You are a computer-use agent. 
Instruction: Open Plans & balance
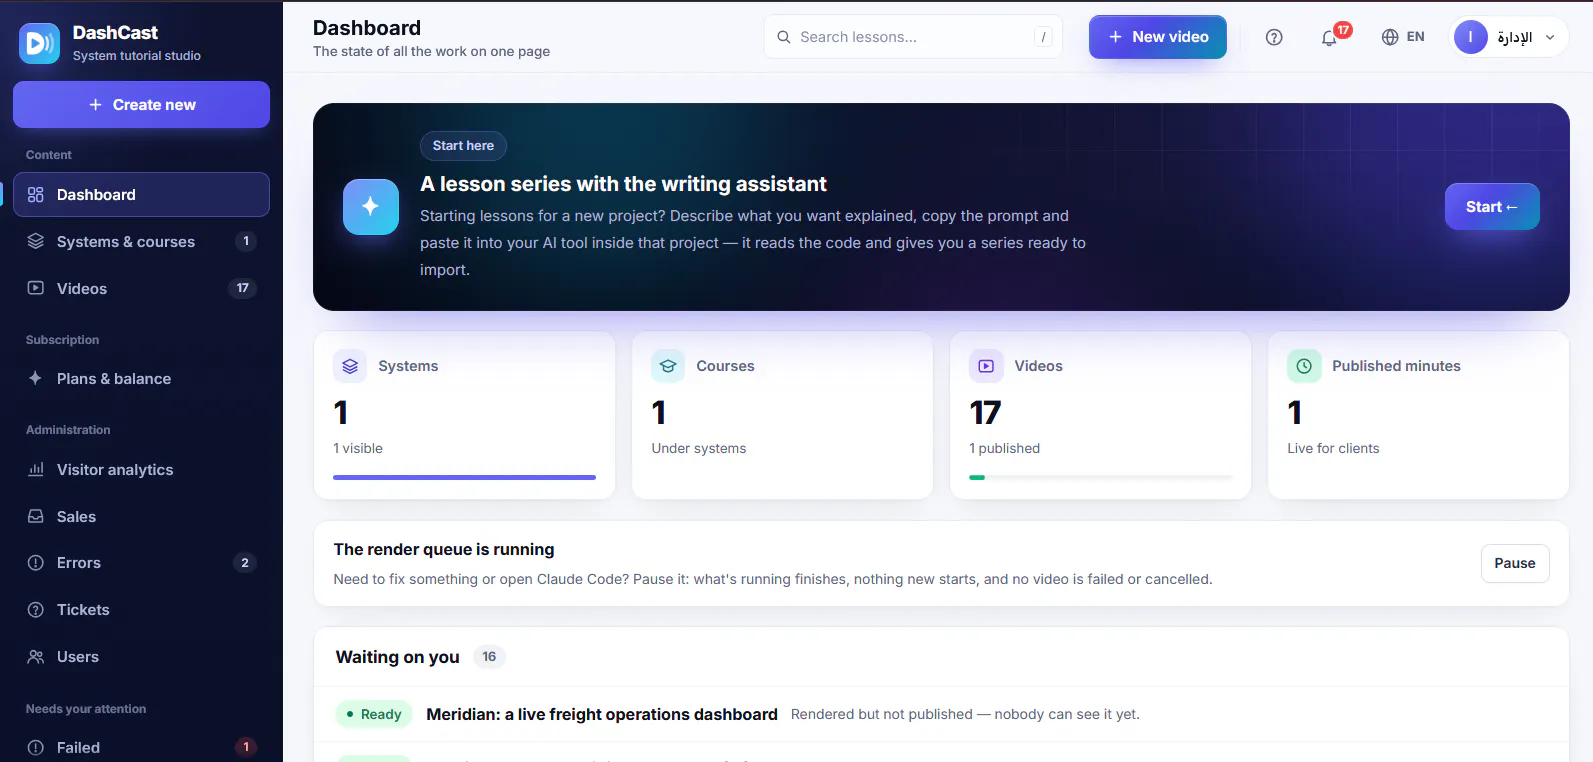coord(141,378)
